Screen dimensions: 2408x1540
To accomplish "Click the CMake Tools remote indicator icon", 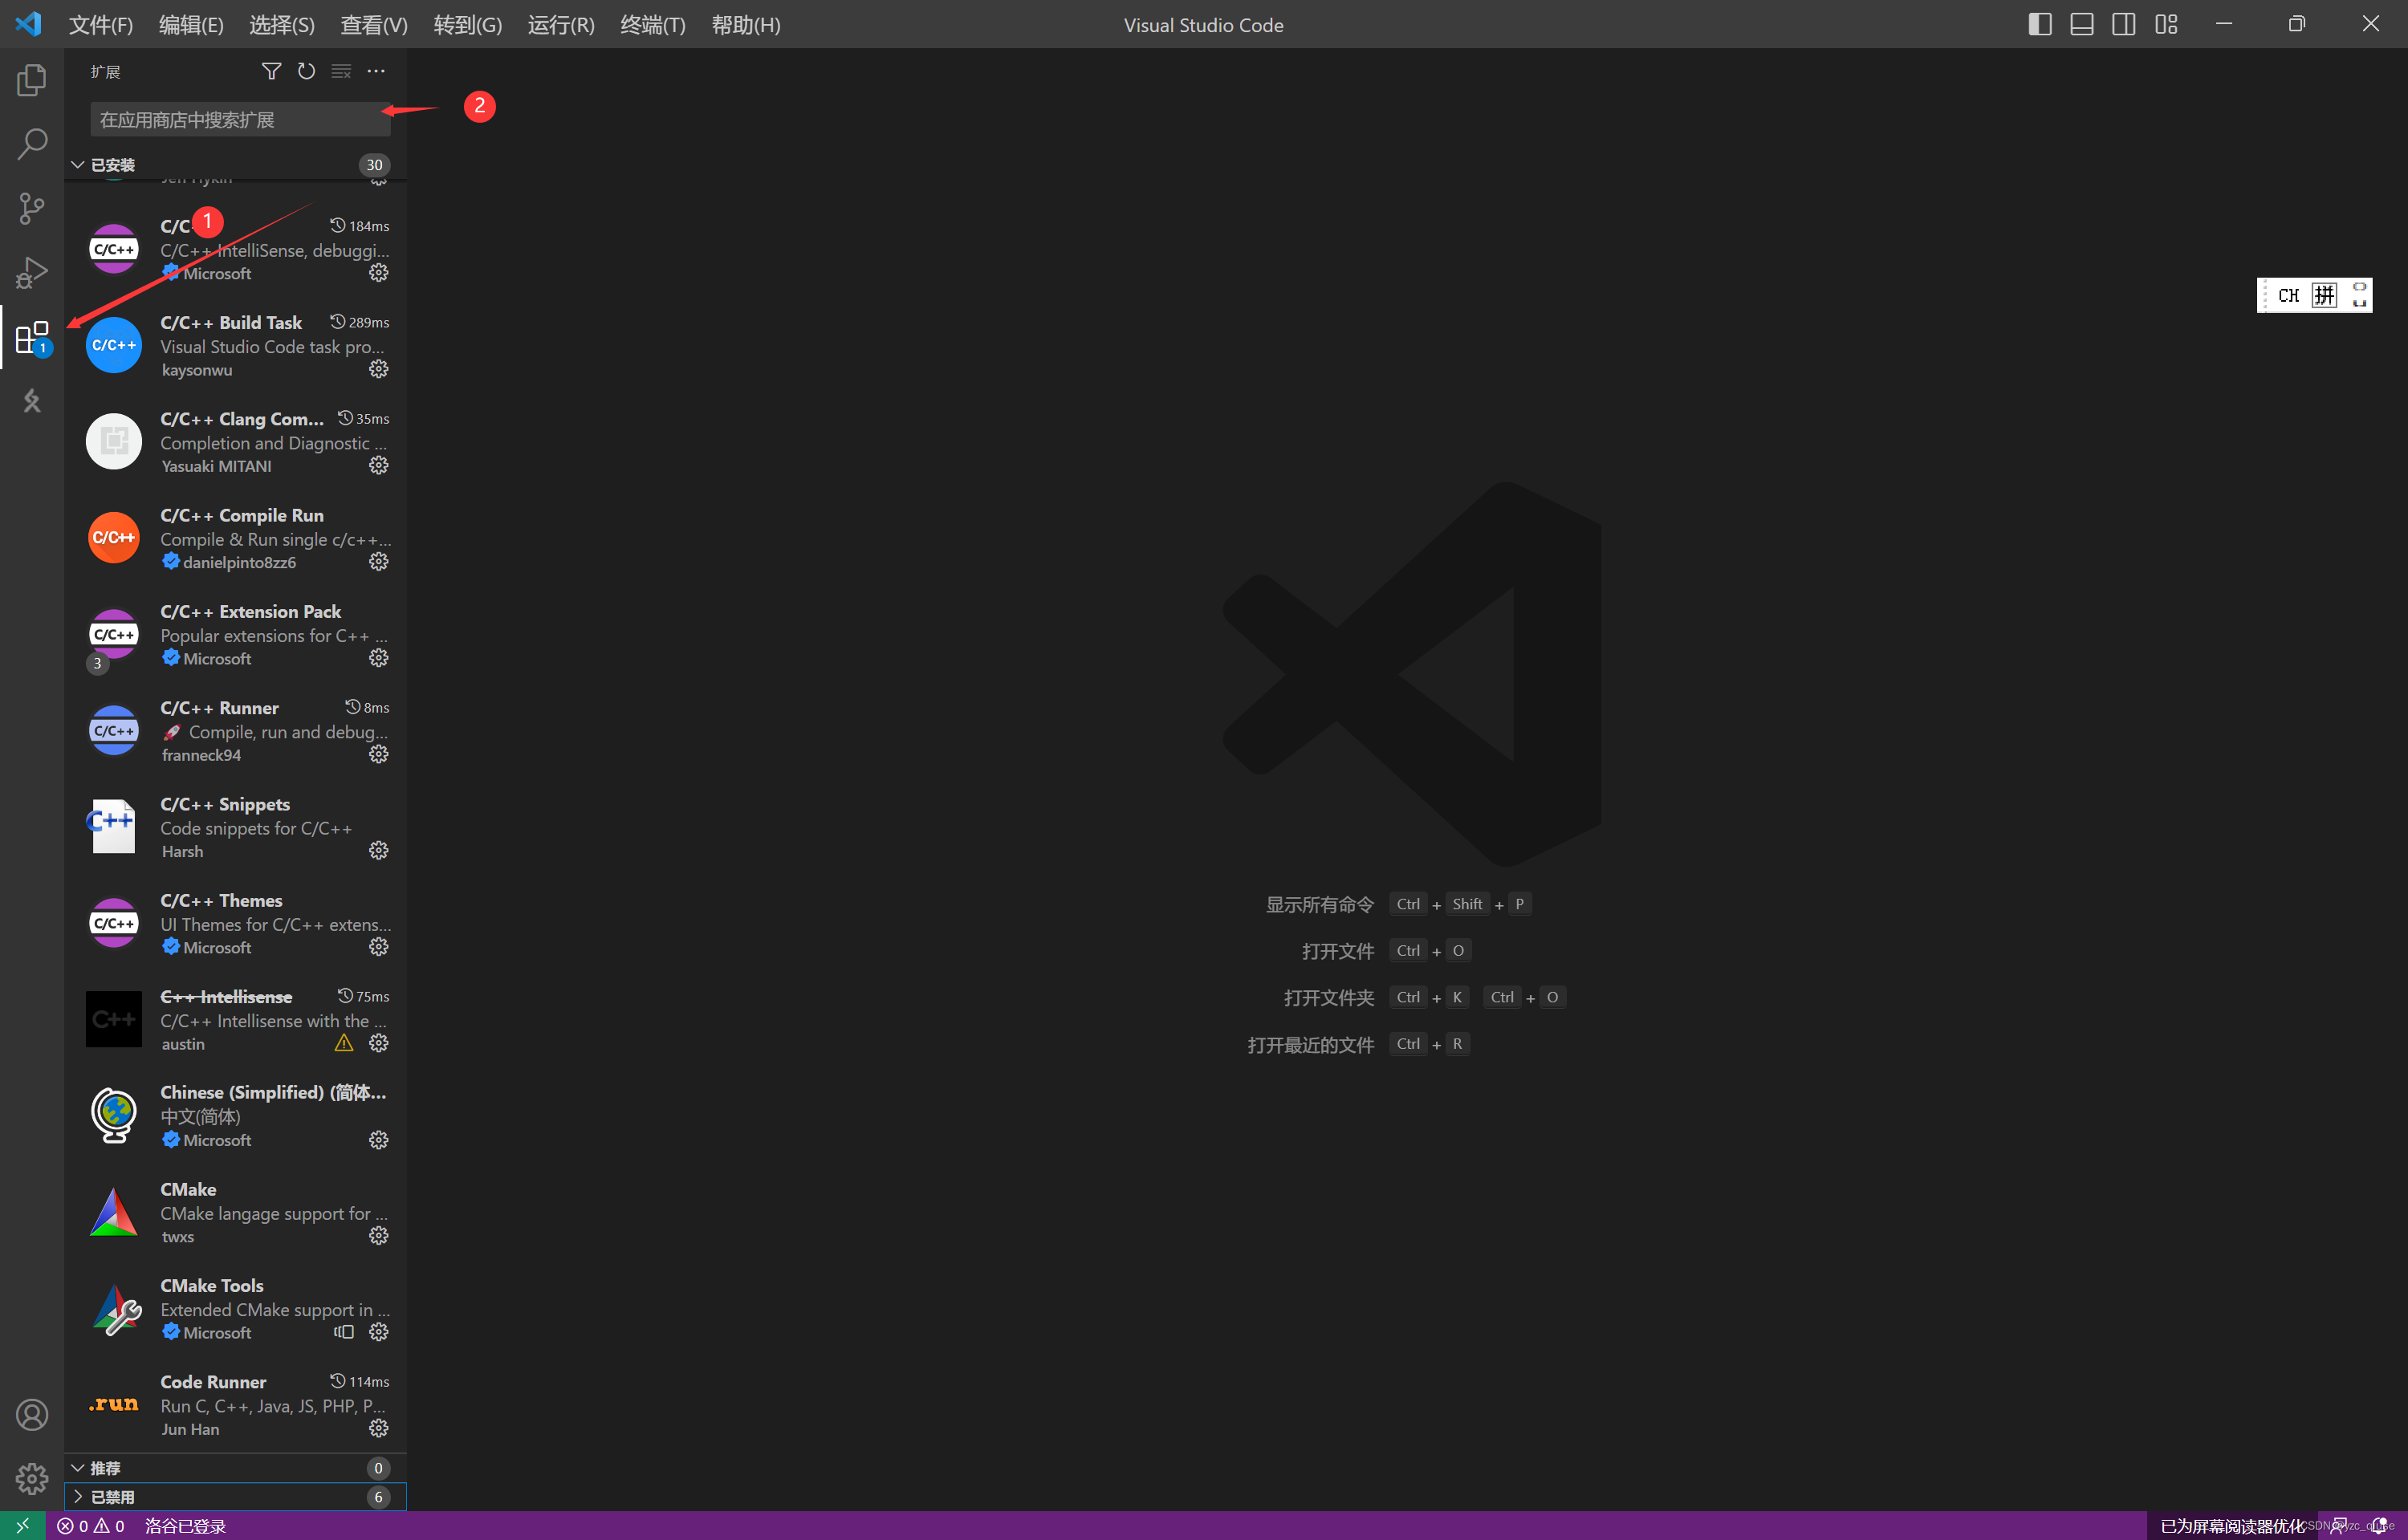I will coord(344,1332).
